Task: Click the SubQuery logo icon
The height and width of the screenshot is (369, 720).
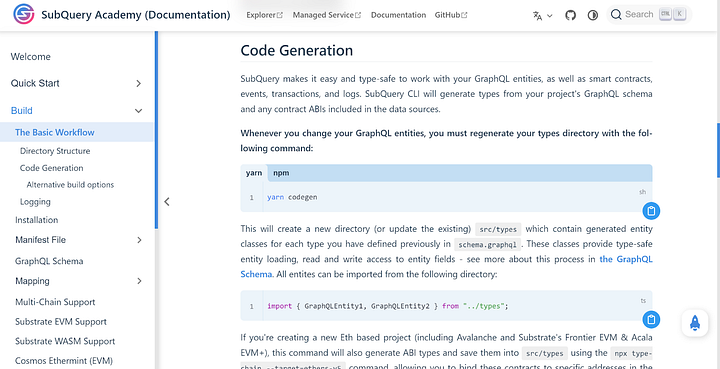Action: [x=23, y=15]
